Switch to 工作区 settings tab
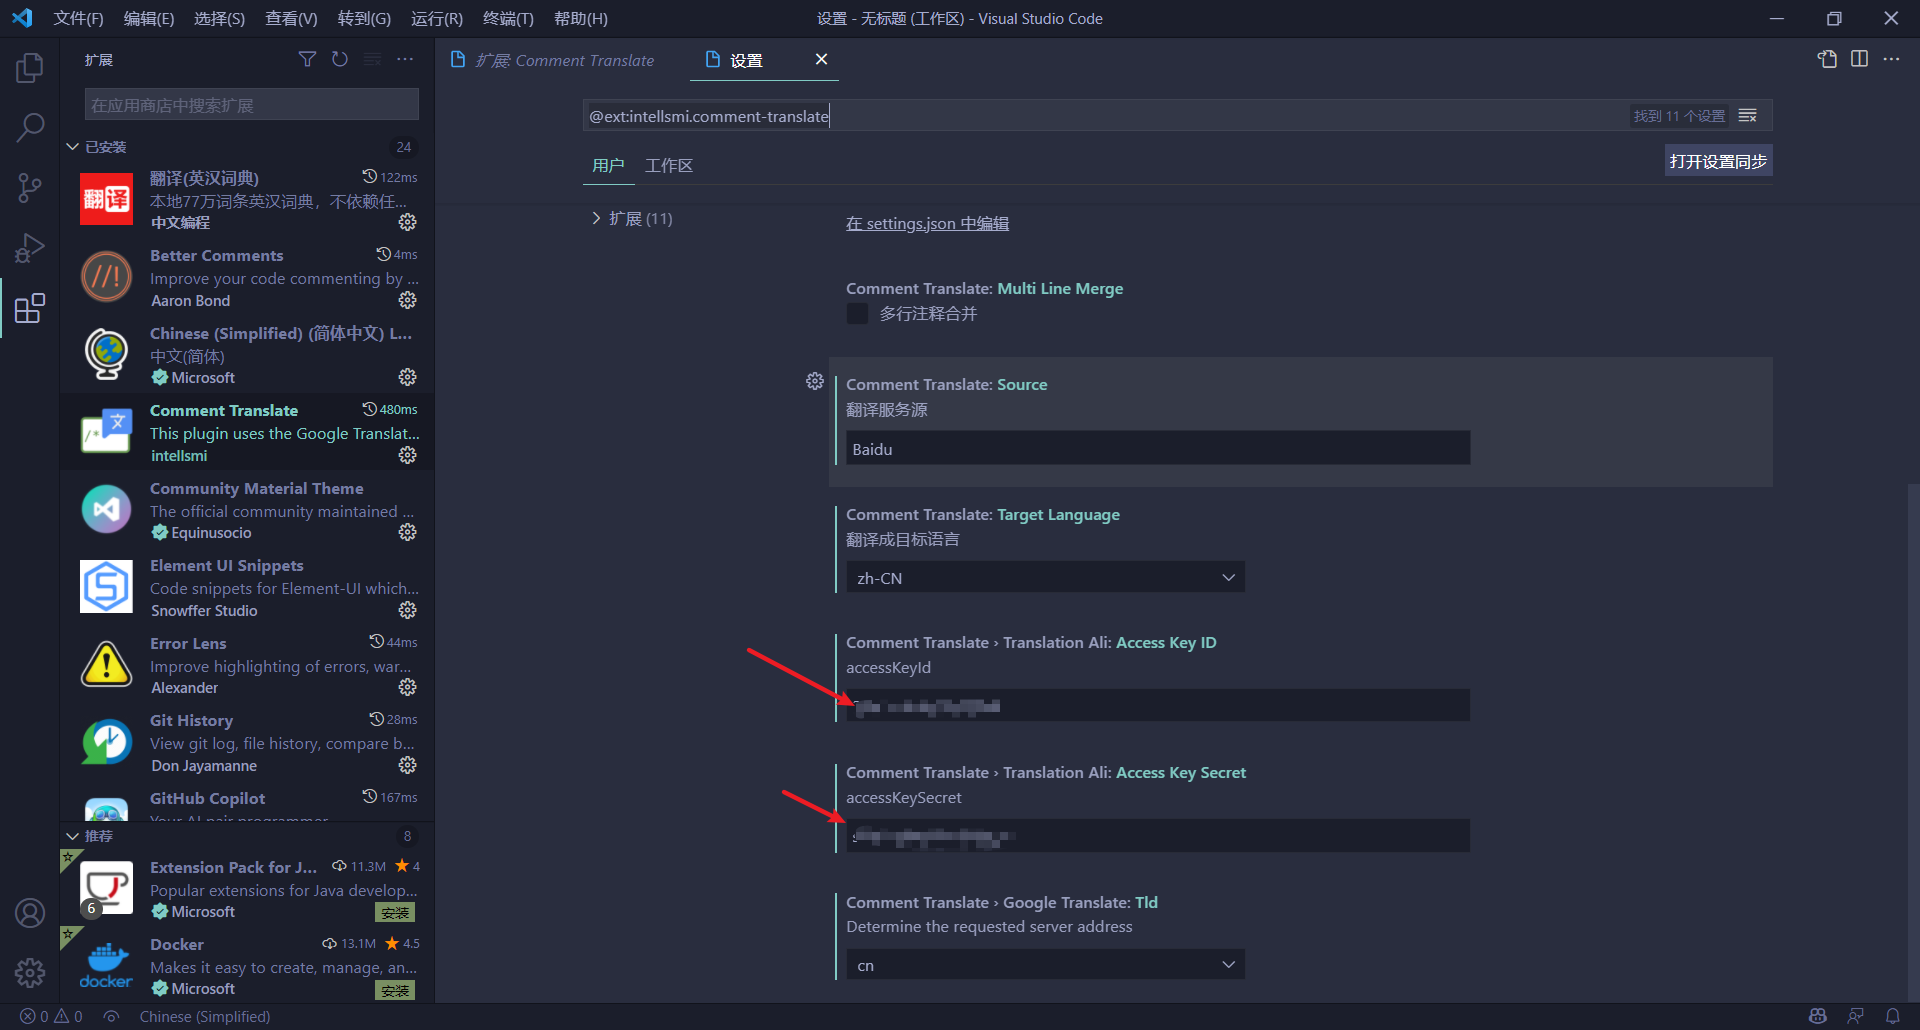Viewport: 1920px width, 1030px height. point(669,165)
